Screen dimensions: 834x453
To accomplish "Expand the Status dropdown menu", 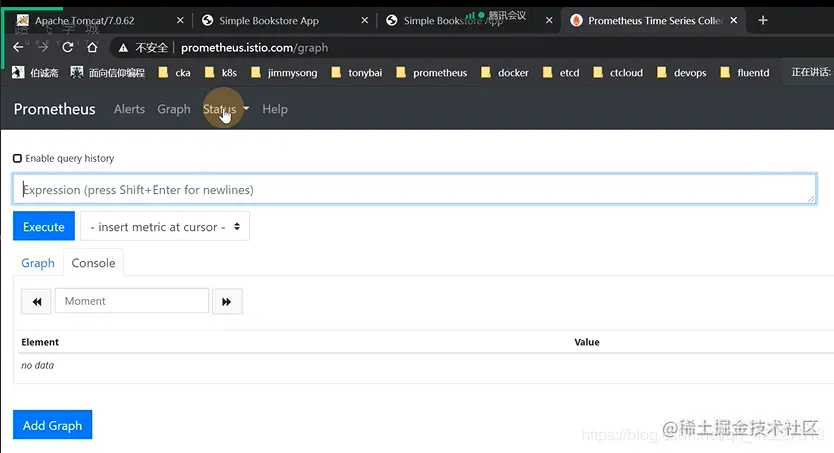I will point(226,109).
